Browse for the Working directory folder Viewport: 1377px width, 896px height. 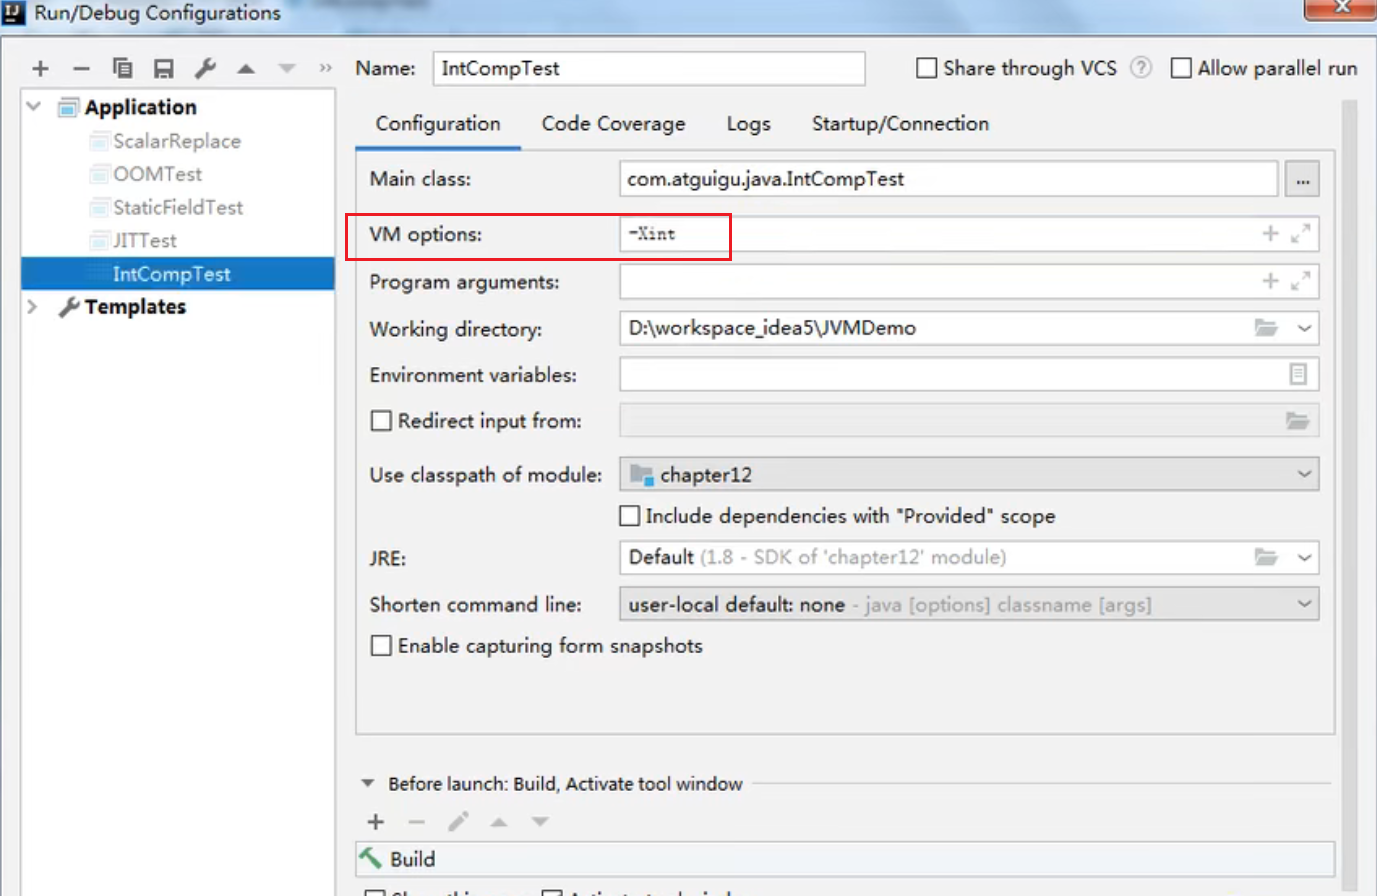1266,328
